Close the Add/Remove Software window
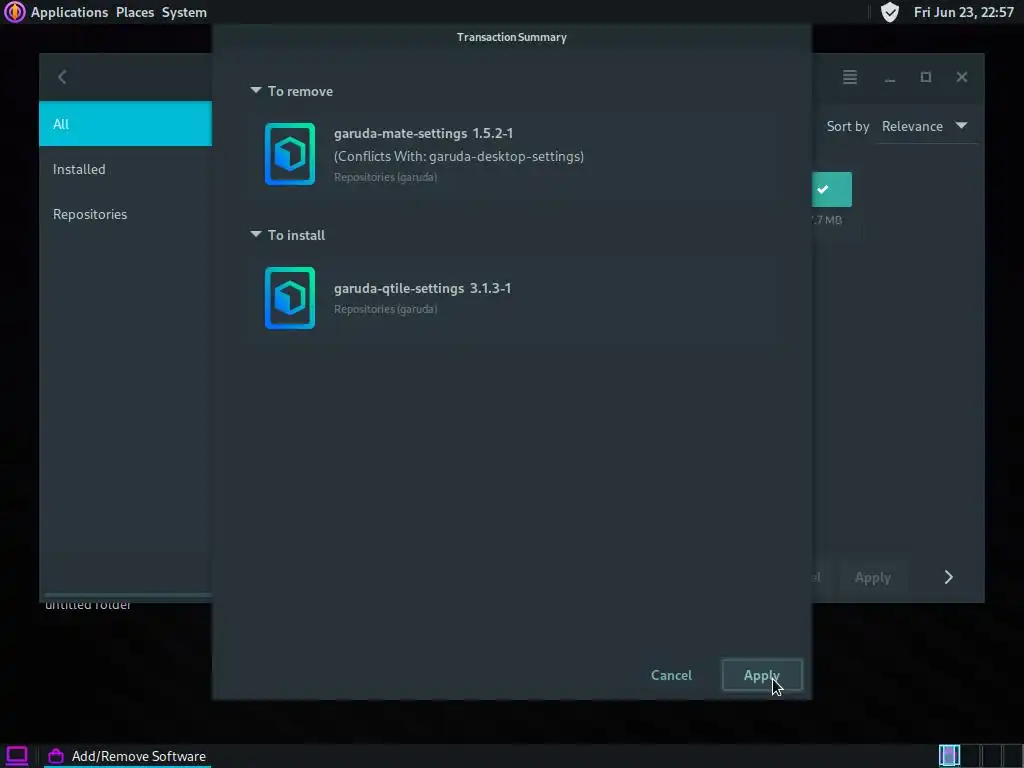Viewport: 1024px width, 768px height. point(962,77)
